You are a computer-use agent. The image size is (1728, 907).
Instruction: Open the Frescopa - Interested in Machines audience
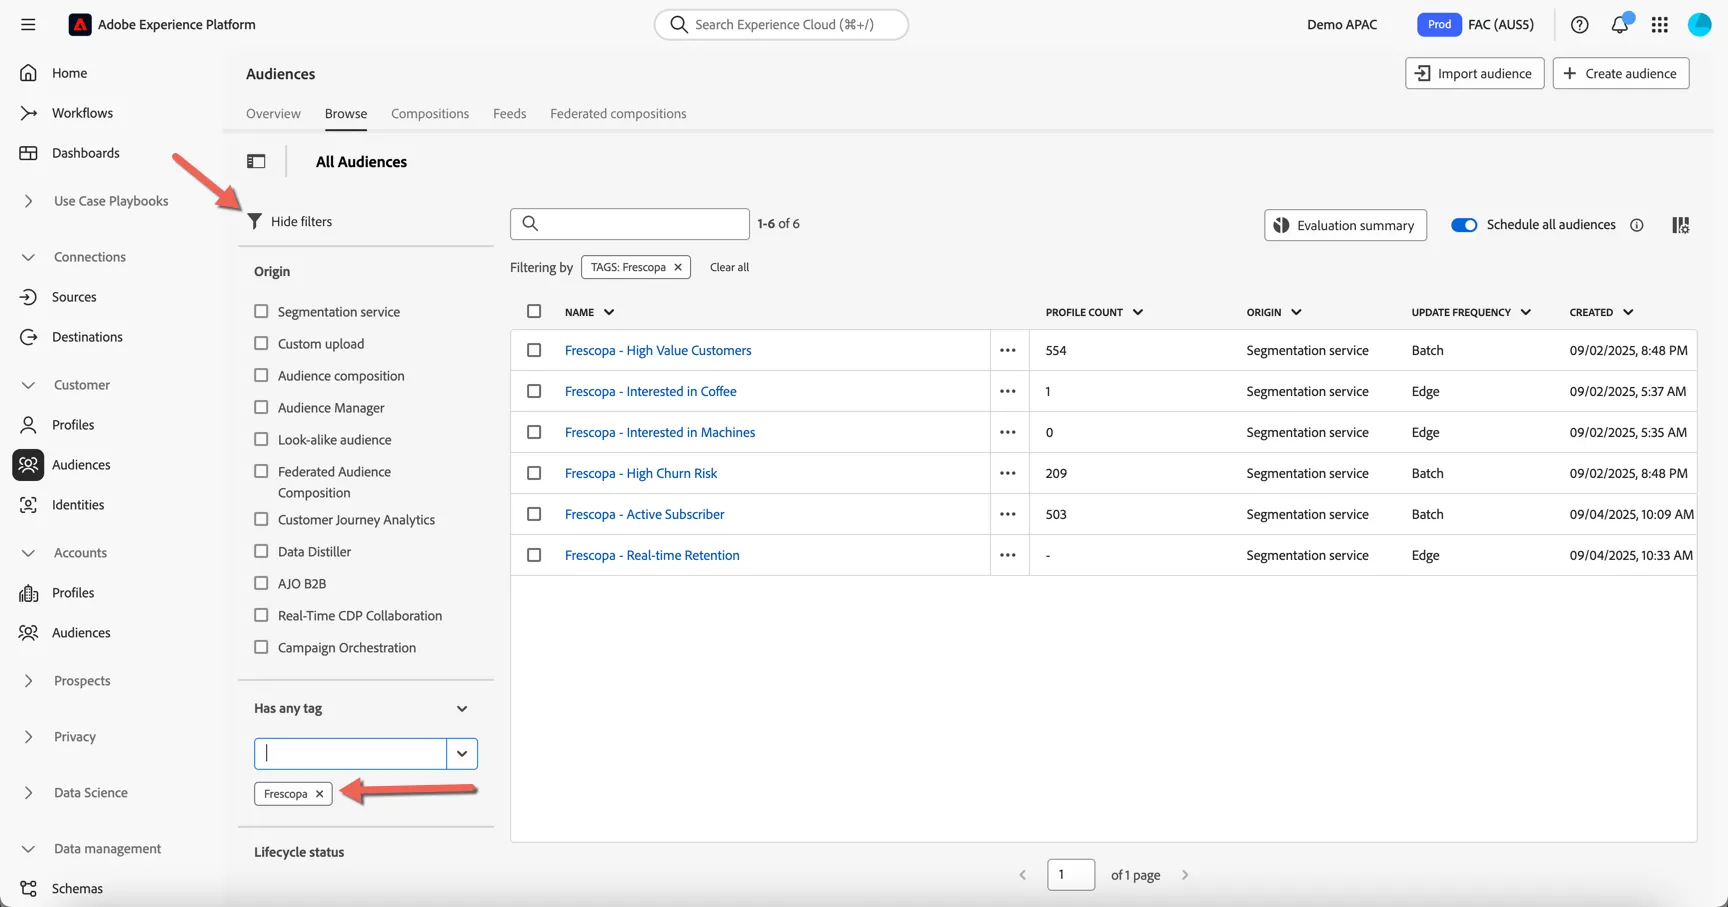[x=660, y=432]
